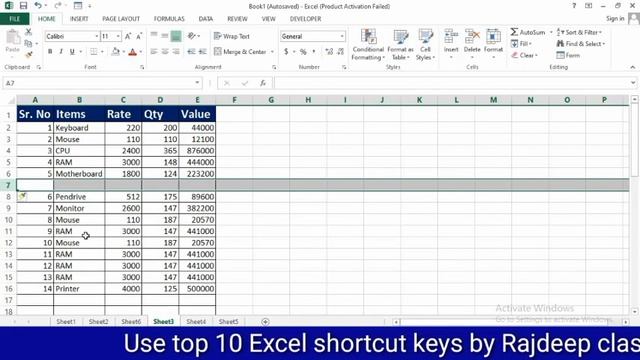Toggle italic formatting
640x360 pixels.
tap(61, 52)
